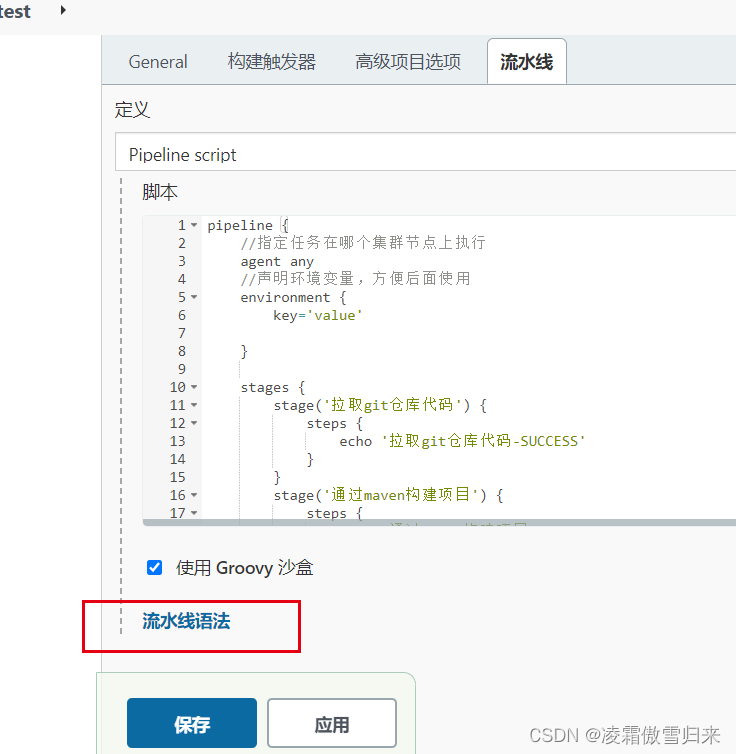Open the 流水线语法 link
736x754 pixels.
click(186, 621)
